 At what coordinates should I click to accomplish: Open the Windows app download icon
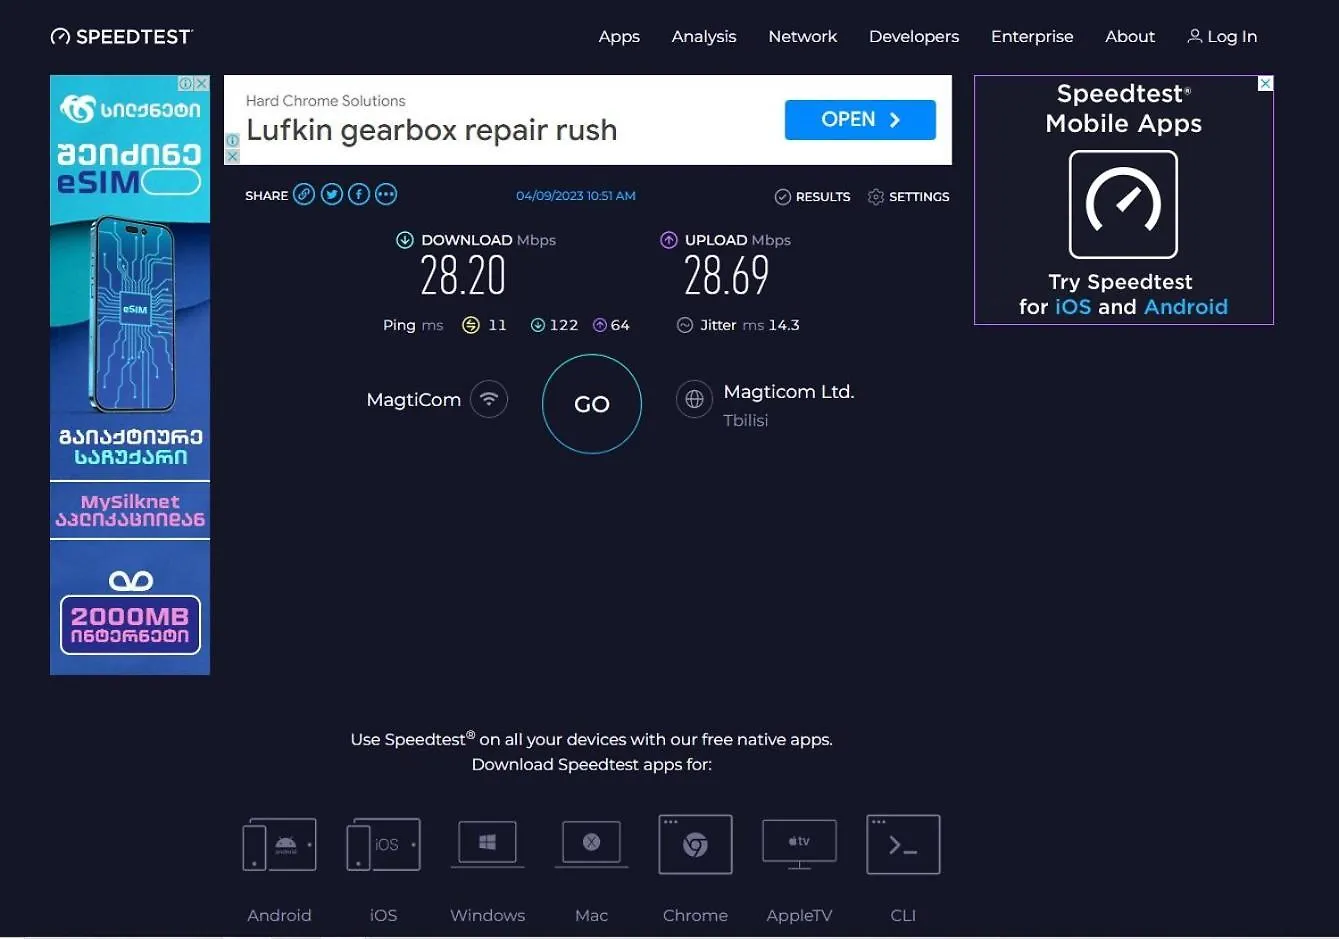coord(487,844)
